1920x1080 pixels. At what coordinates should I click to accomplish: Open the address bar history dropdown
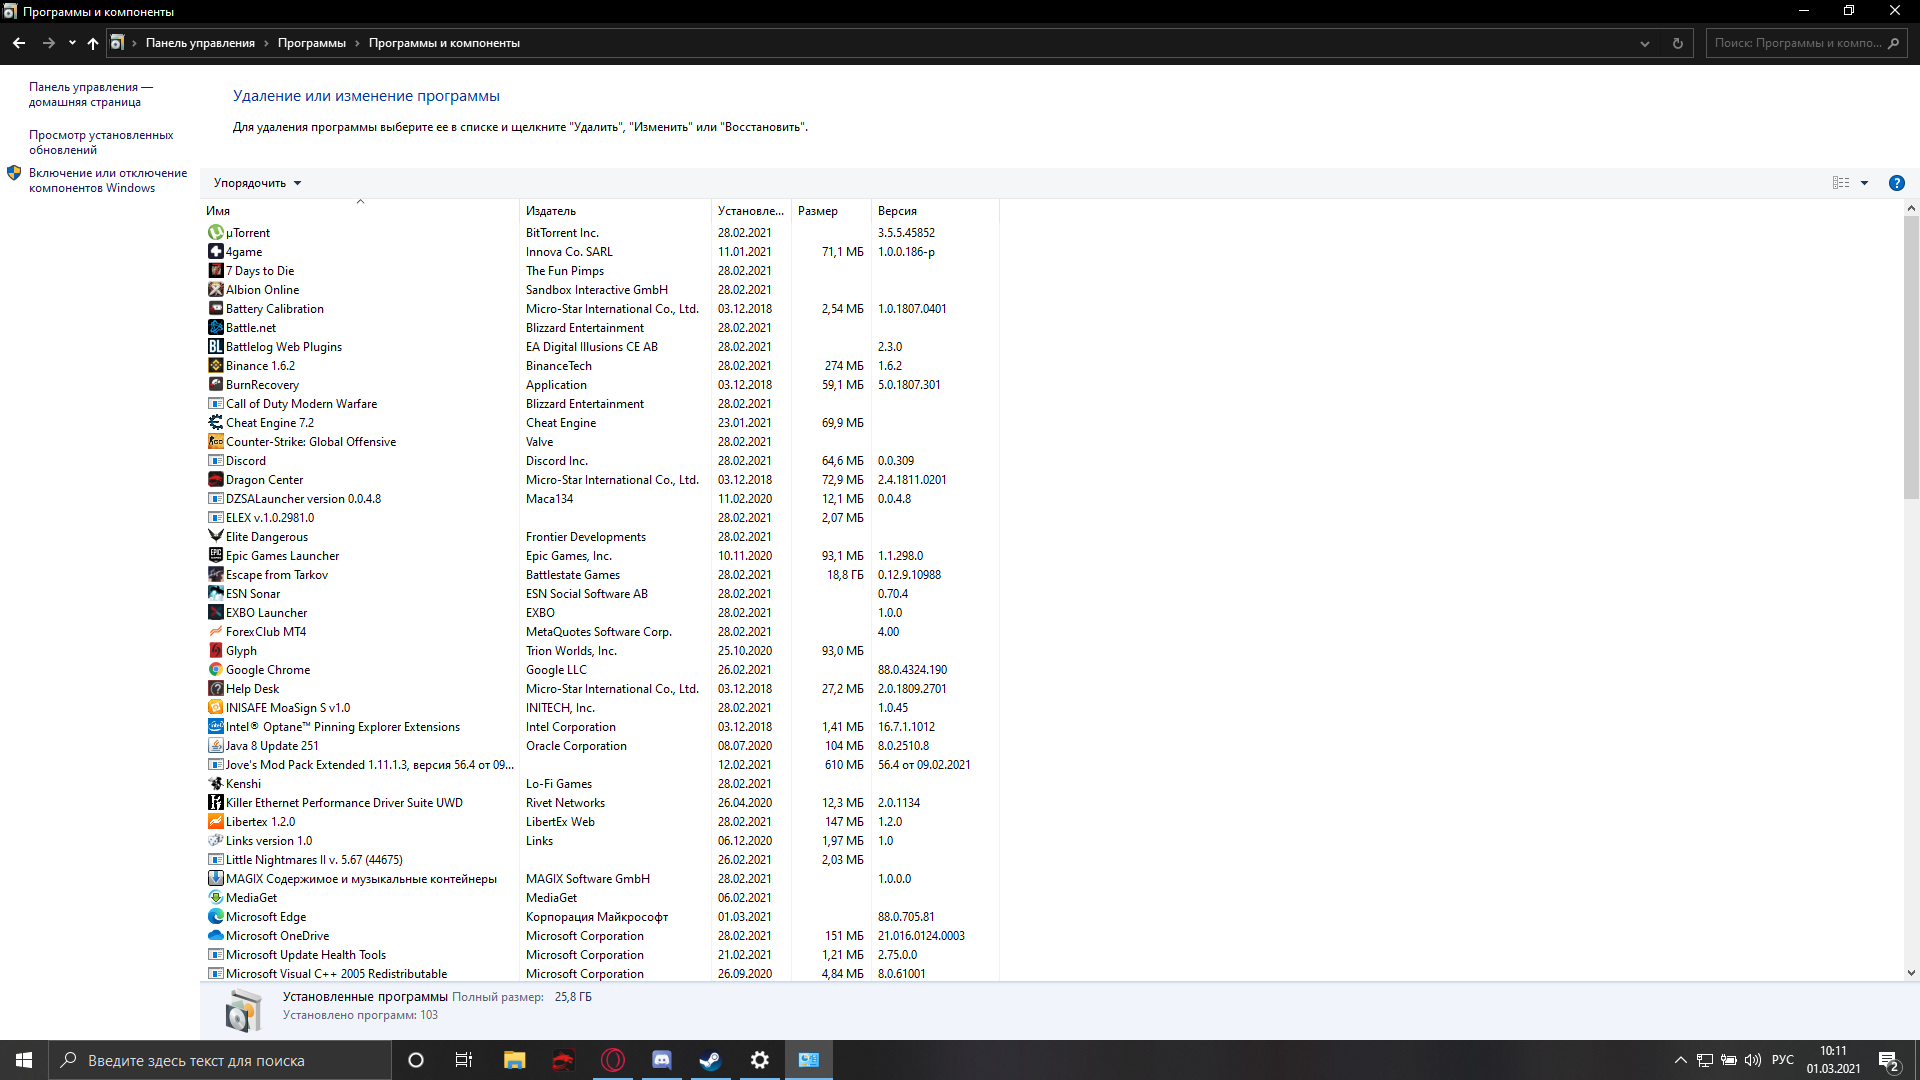[1645, 43]
